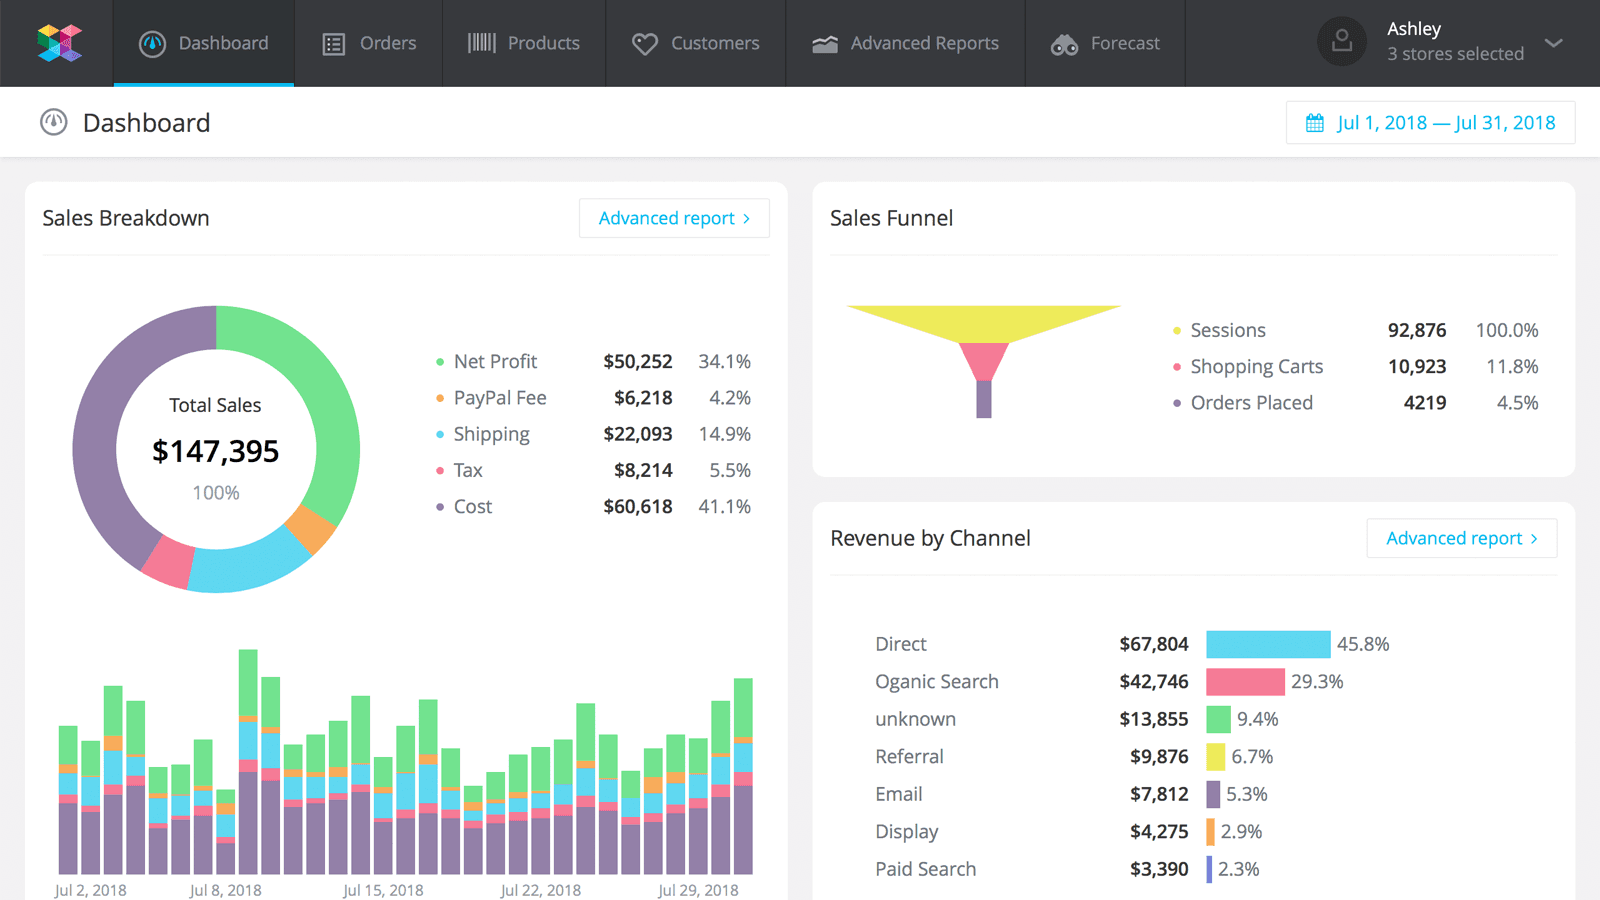Viewport: 1600px width, 900px height.
Task: Open the calendar icon on the date selector
Action: (1315, 122)
